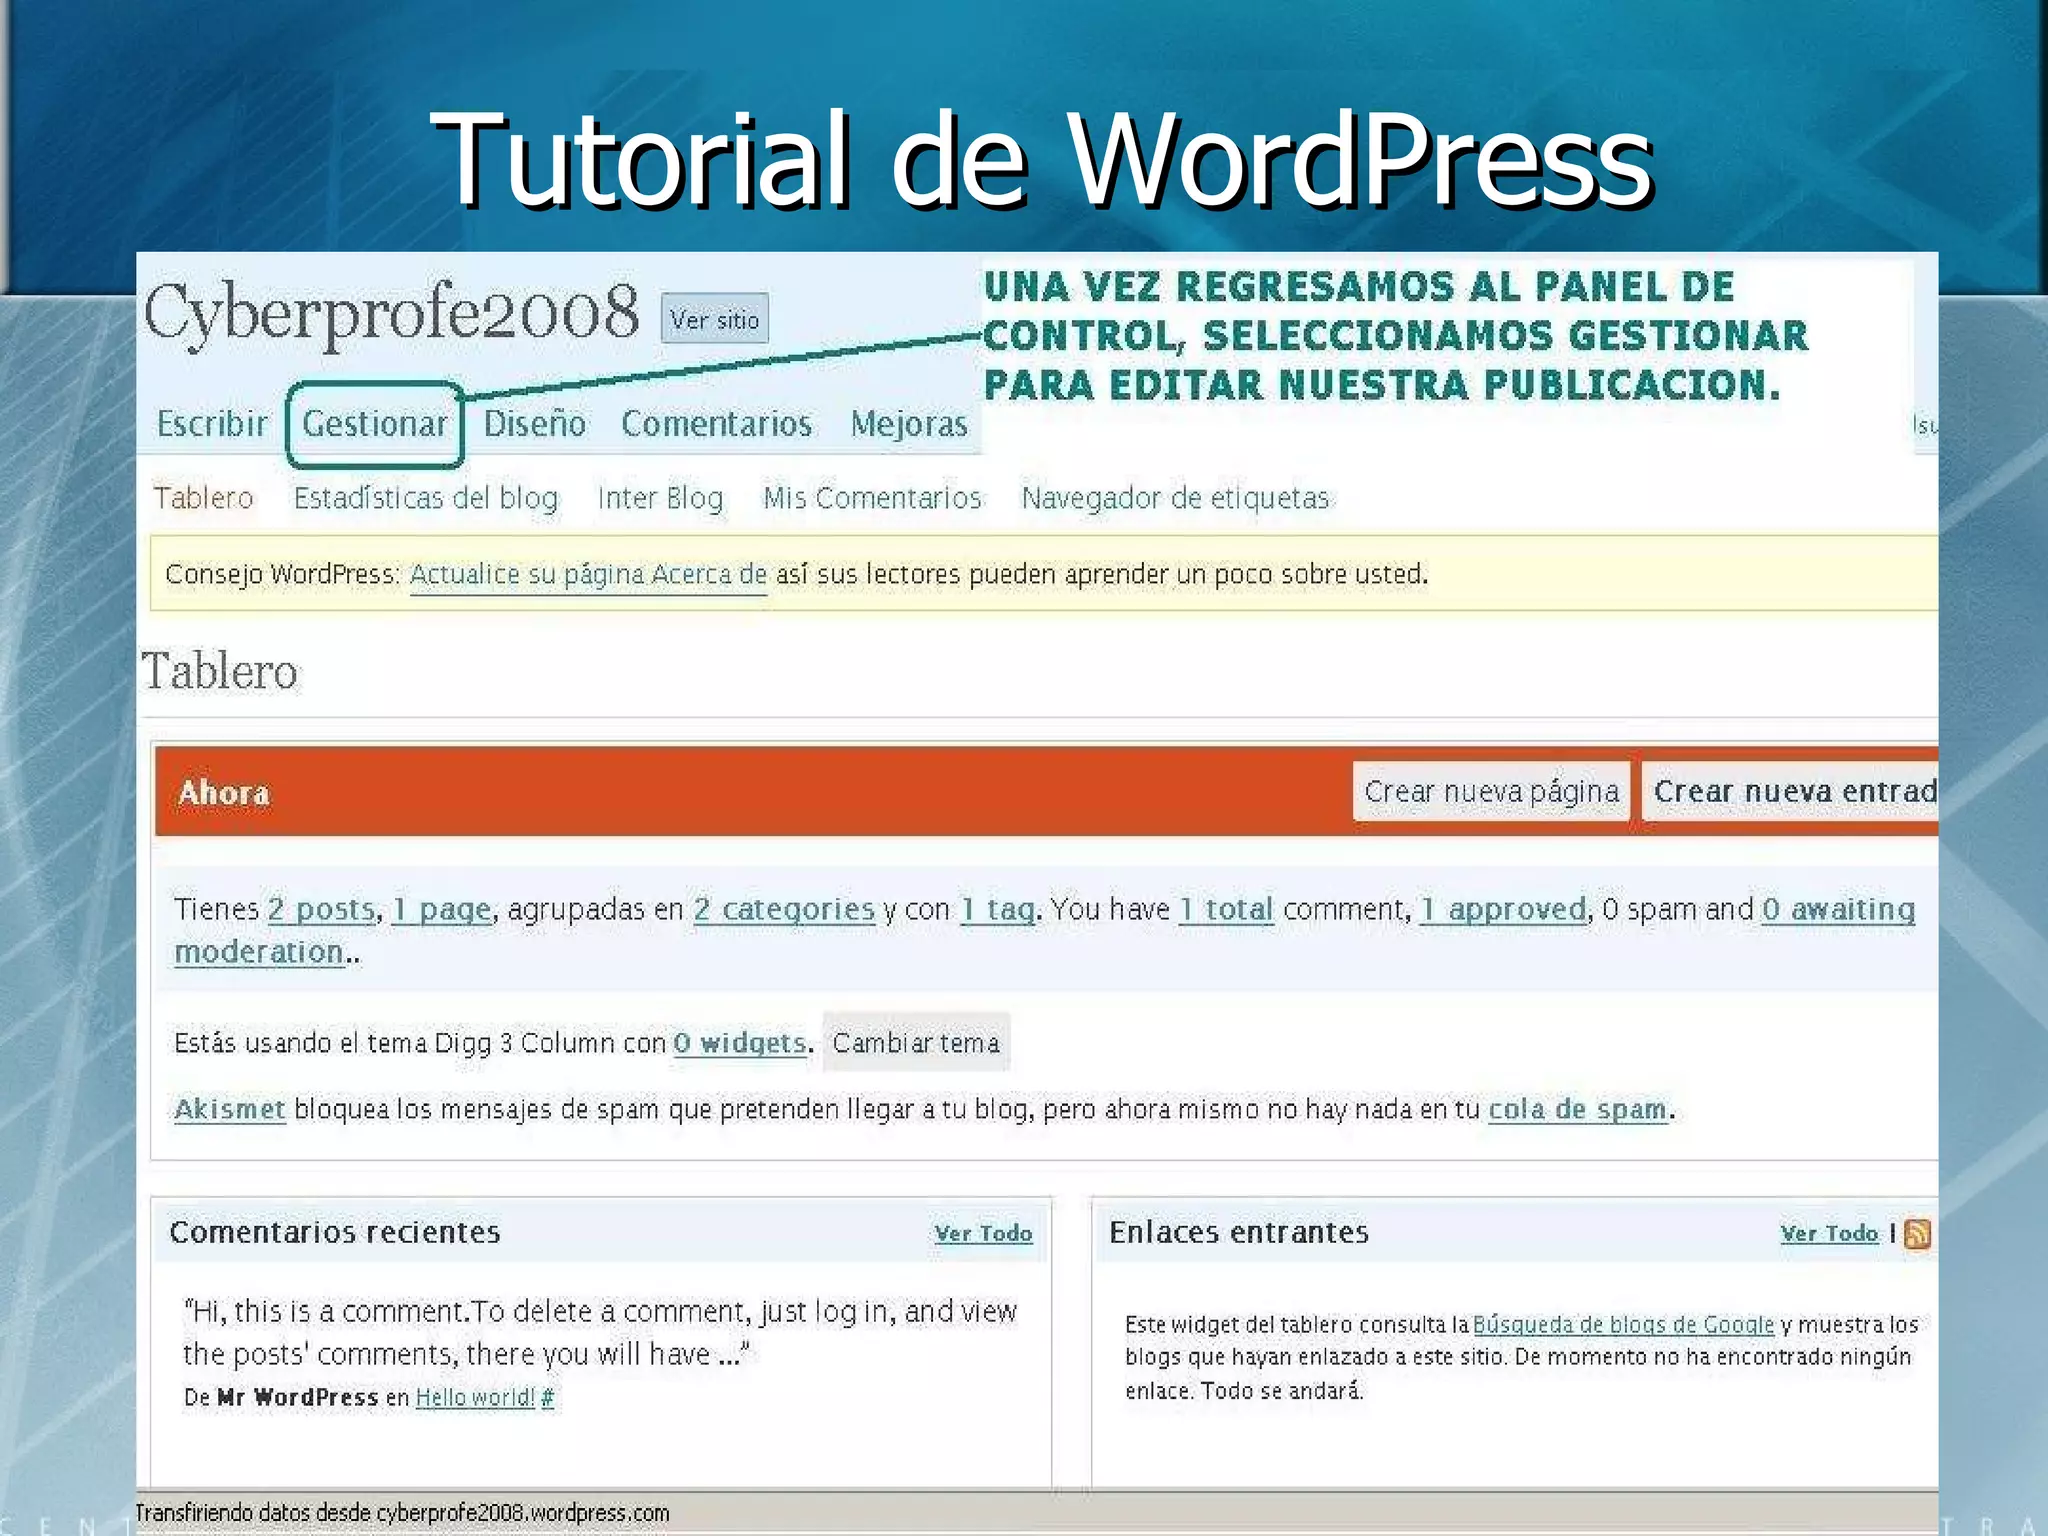Screen dimensions: 2048x1536
Task: Click Crear nueva página button
Action: [x=1491, y=791]
